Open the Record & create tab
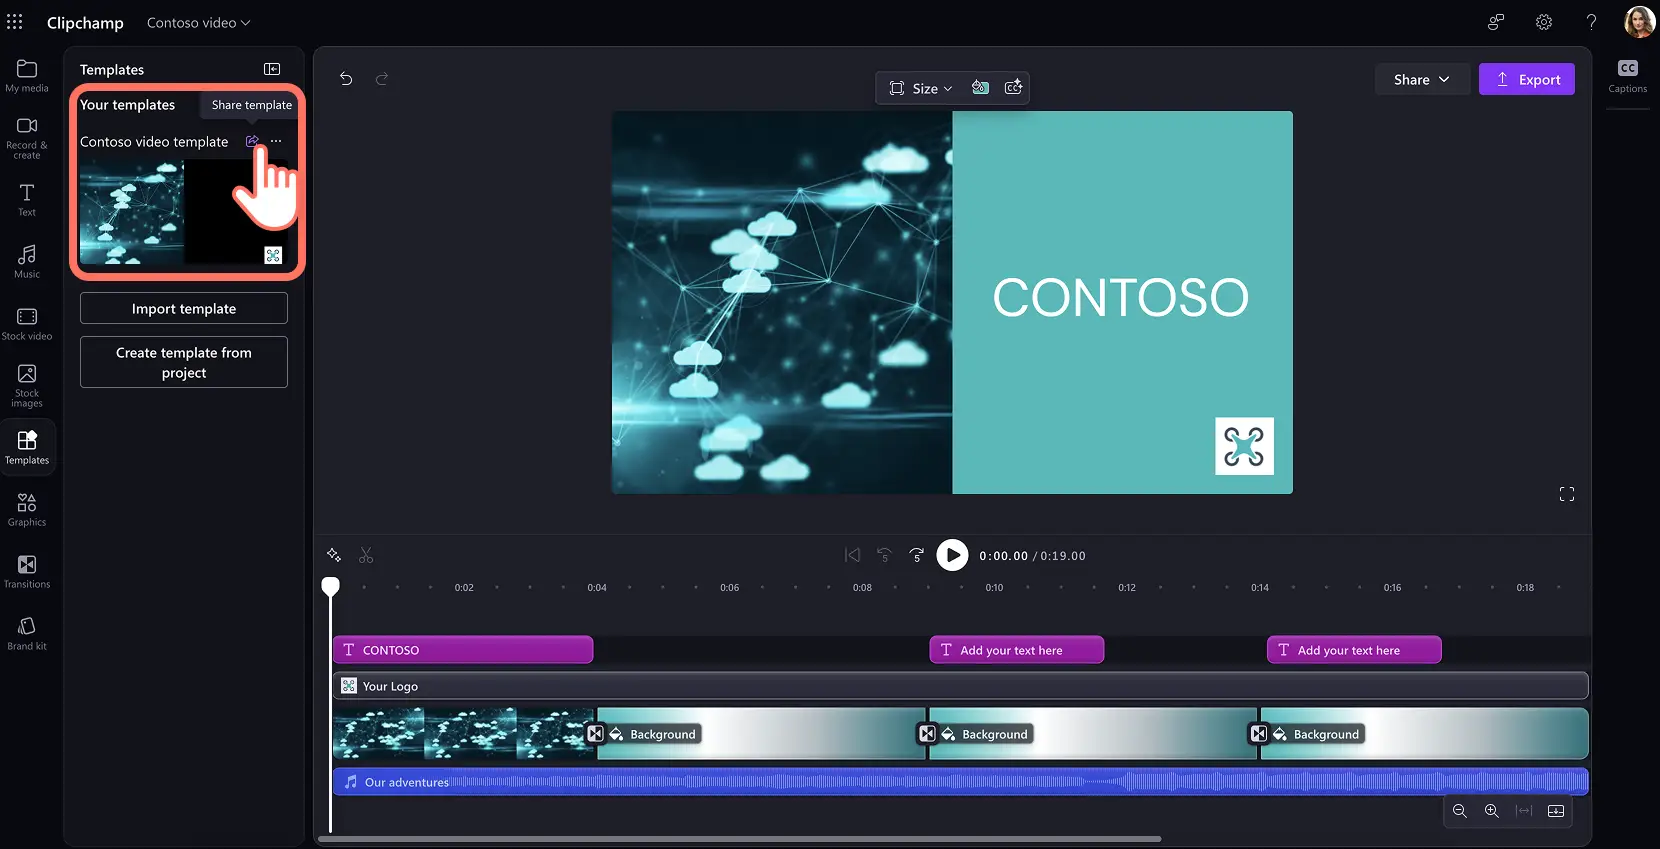This screenshot has width=1660, height=849. tap(27, 137)
